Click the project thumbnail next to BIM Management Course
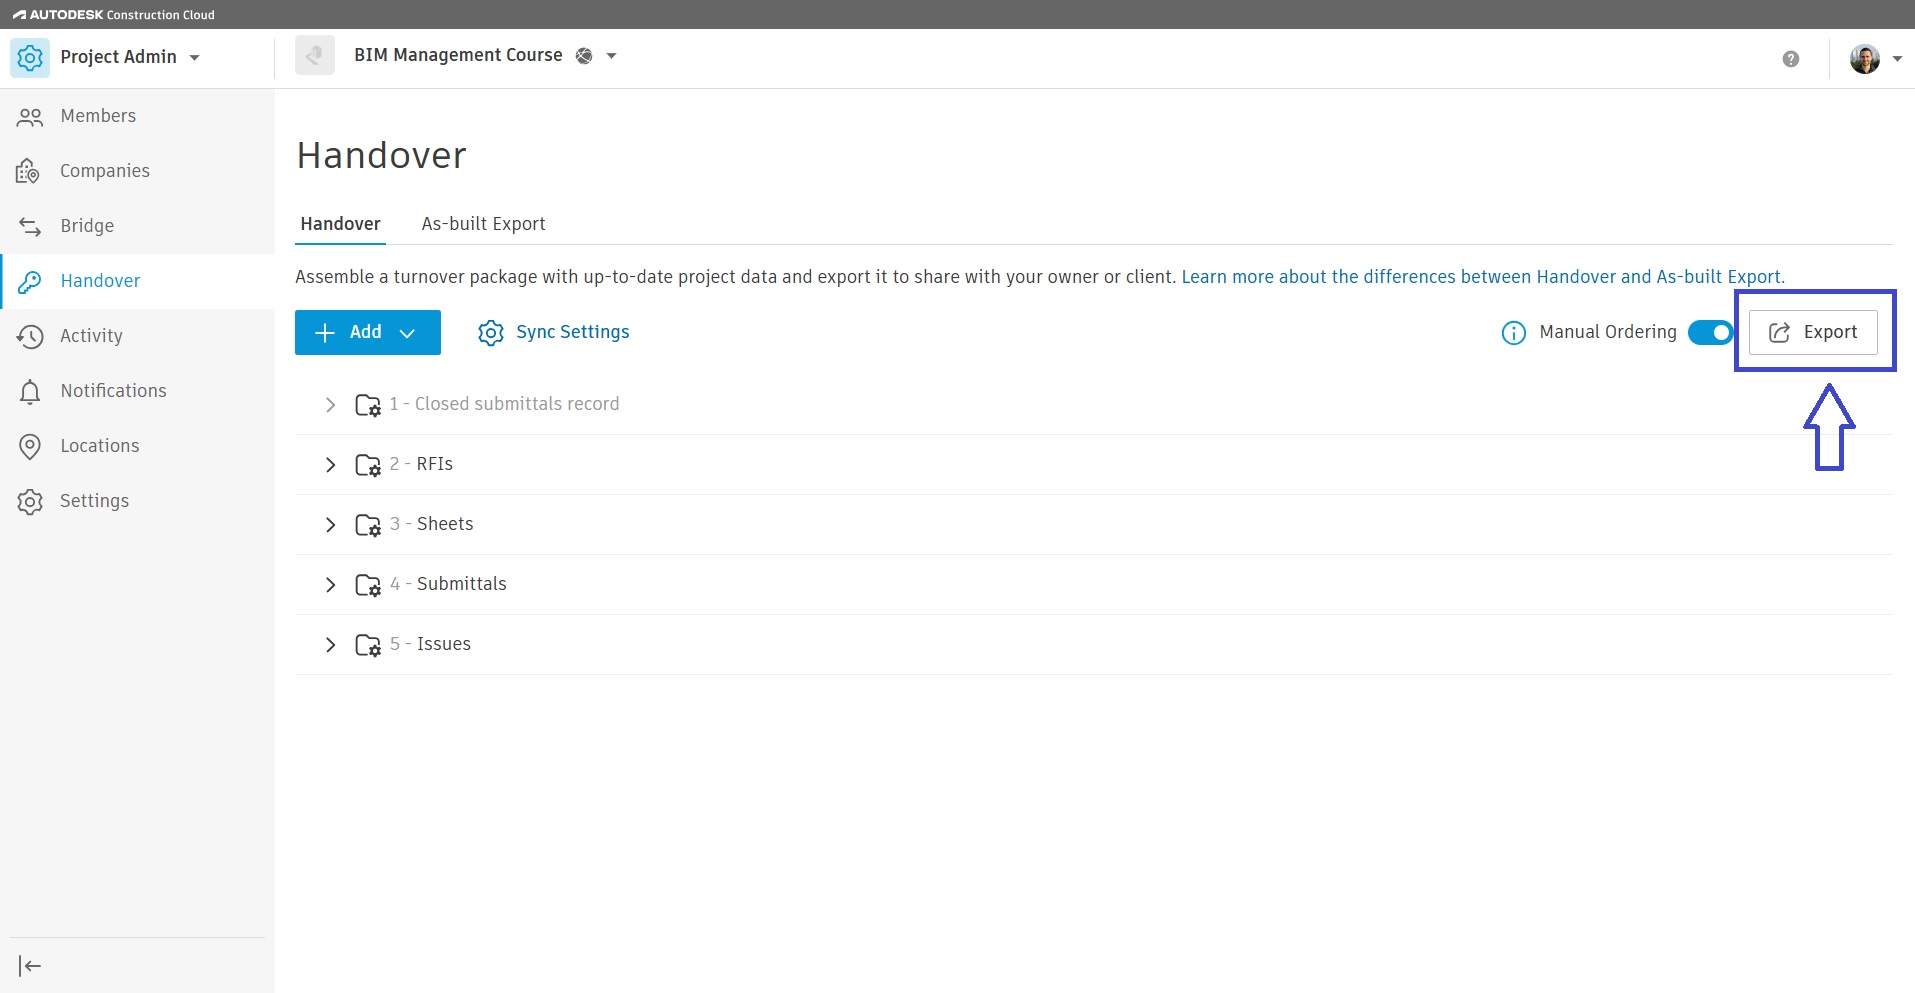 pos(314,56)
